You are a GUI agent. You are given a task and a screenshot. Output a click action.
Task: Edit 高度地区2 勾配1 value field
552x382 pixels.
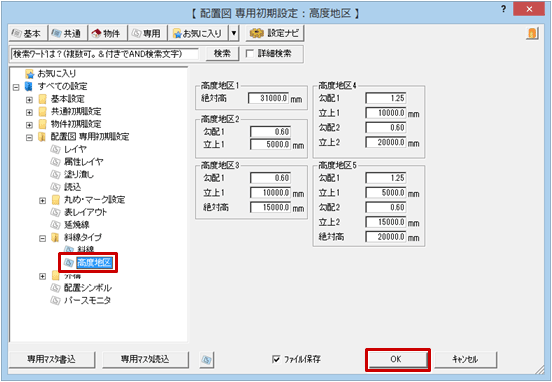270,132
